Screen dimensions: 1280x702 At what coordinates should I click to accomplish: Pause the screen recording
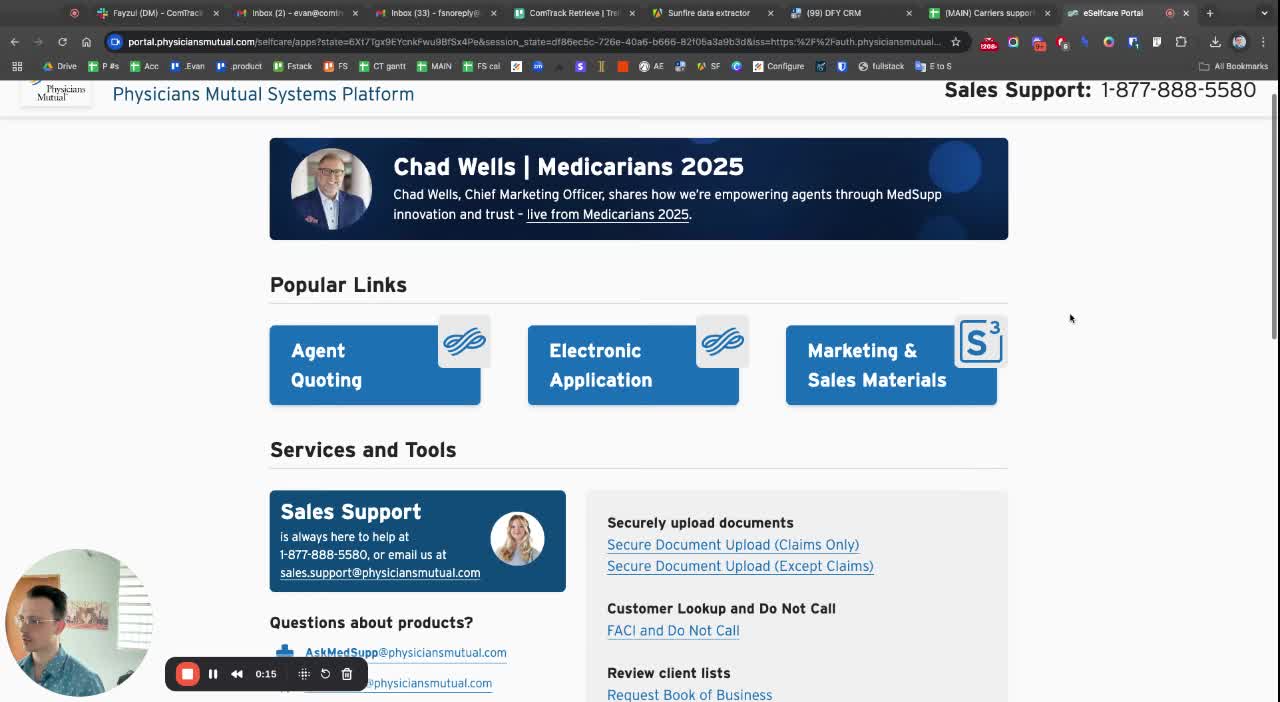[x=213, y=674]
